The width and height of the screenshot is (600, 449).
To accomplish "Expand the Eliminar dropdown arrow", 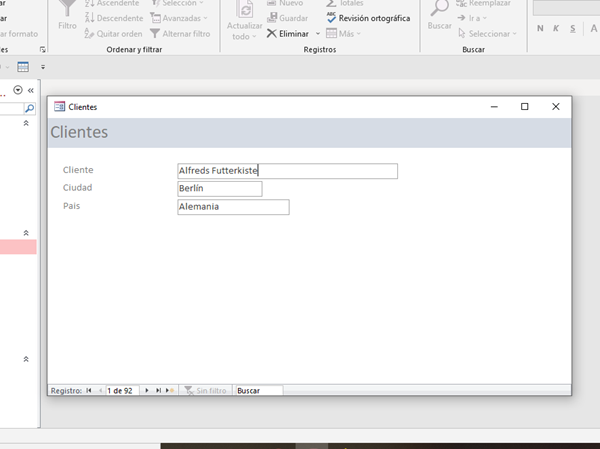I will point(318,34).
